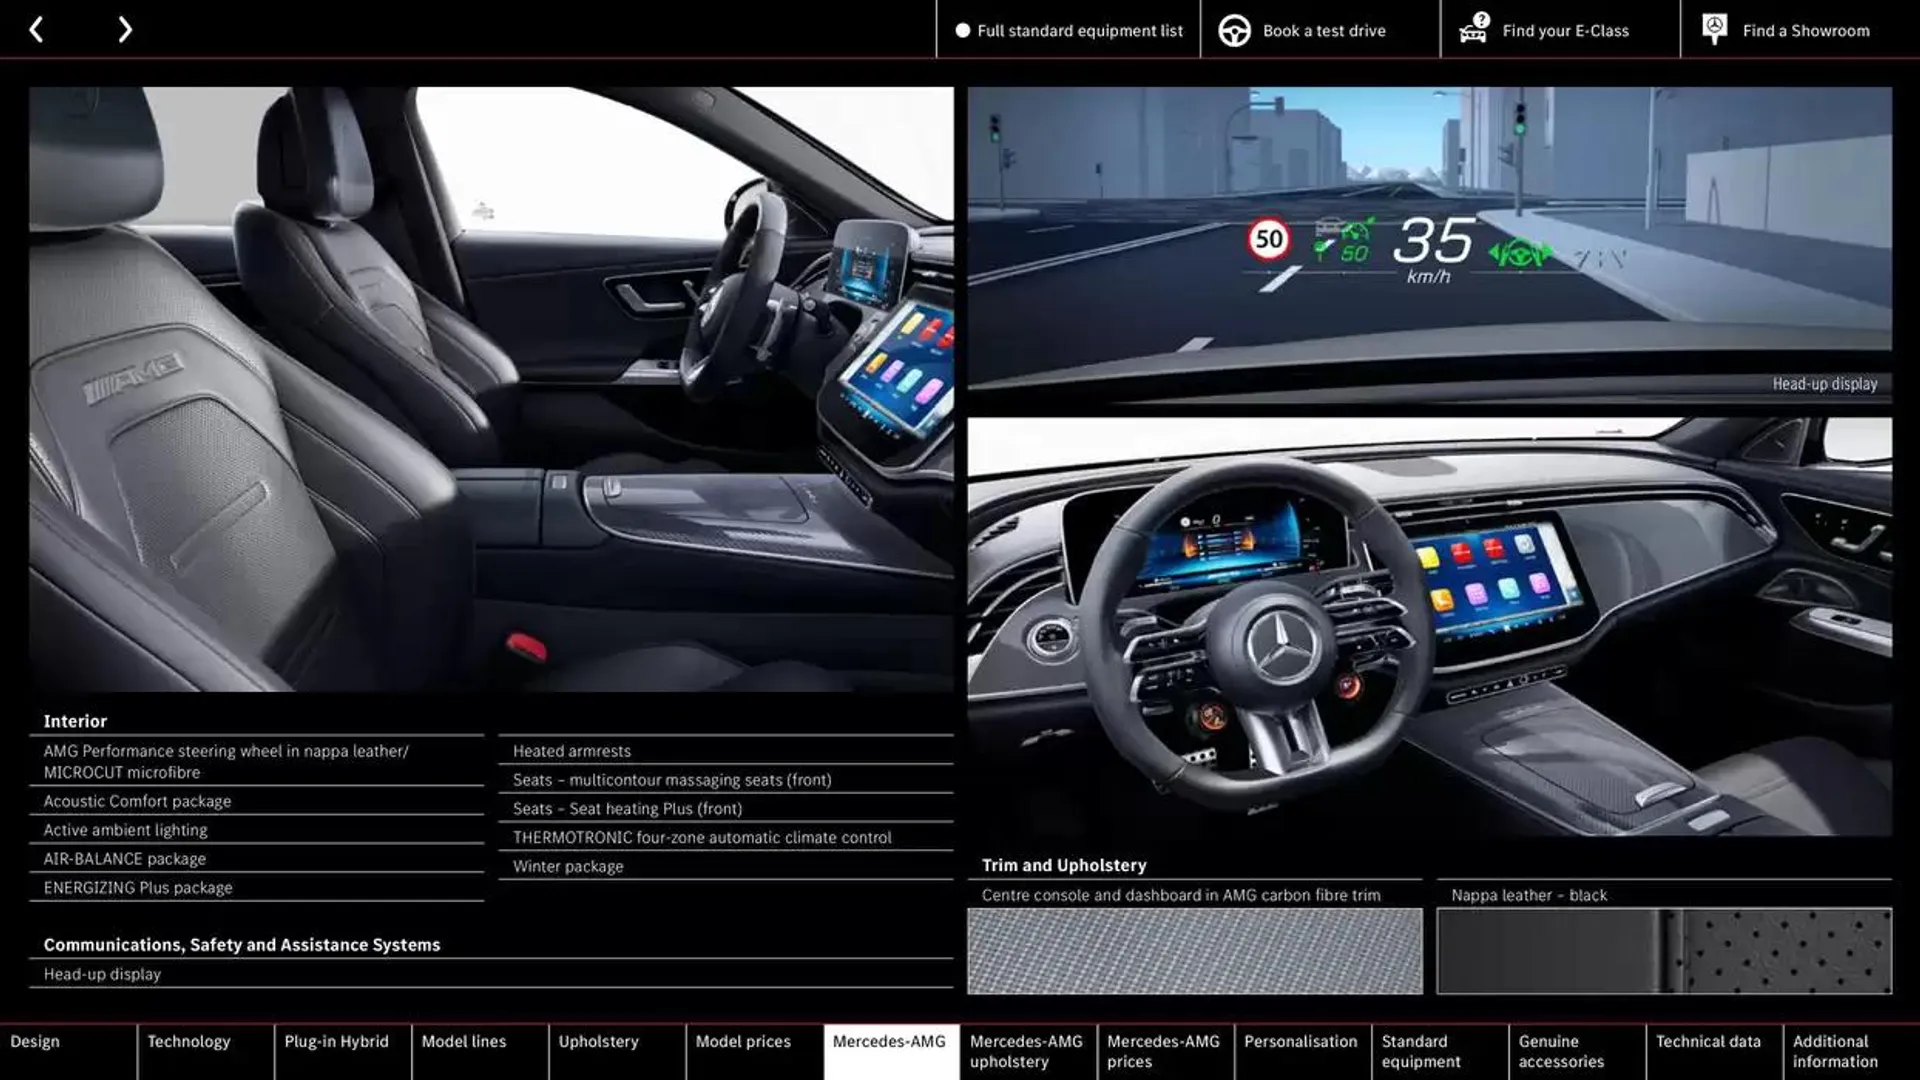The height and width of the screenshot is (1080, 1920).
Task: Click the Full standard equipment list dot icon
Action: [x=961, y=29]
